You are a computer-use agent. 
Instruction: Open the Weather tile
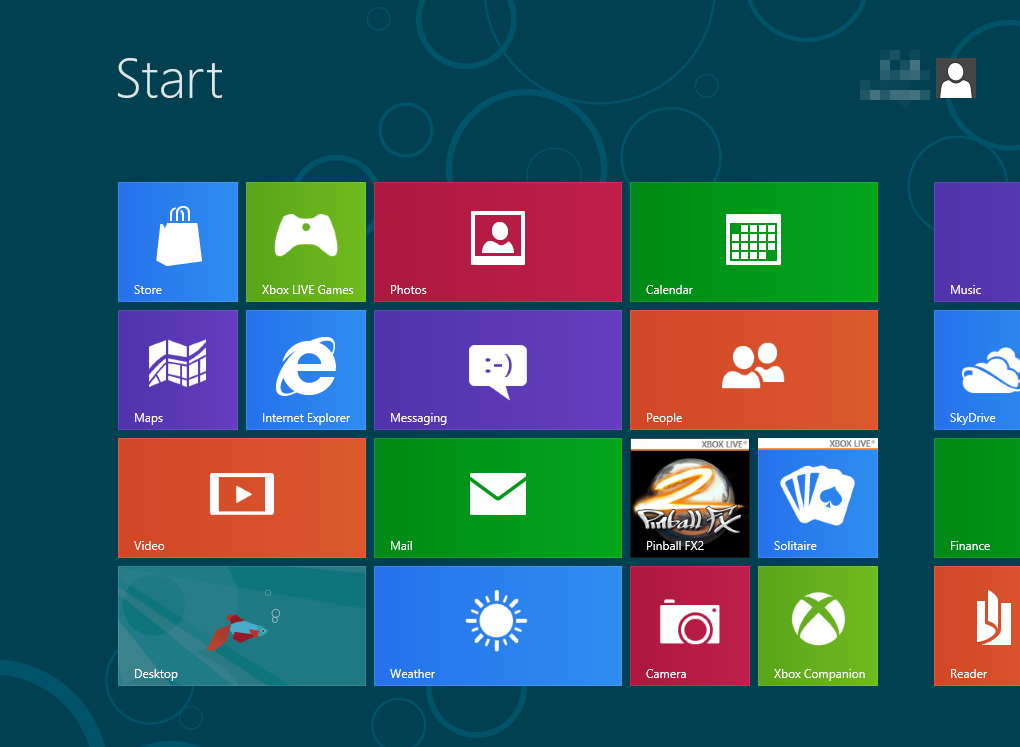pos(498,626)
